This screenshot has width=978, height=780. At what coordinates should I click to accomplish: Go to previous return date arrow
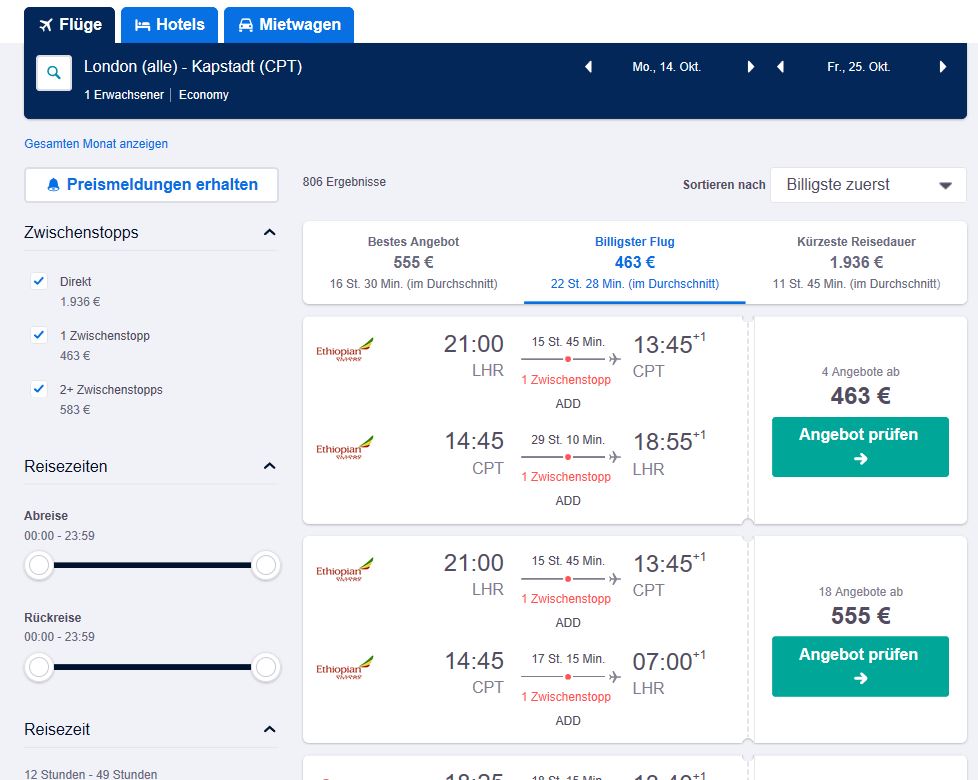[x=780, y=67]
